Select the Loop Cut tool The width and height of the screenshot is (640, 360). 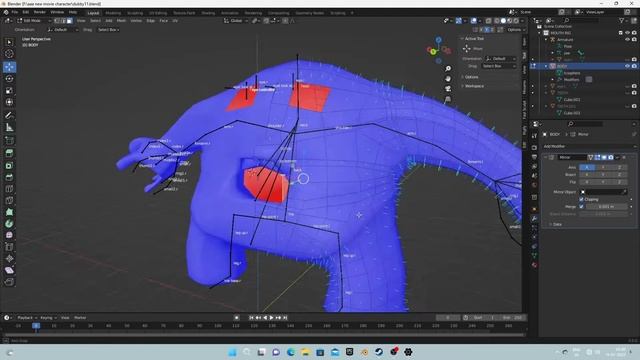click(x=9, y=189)
